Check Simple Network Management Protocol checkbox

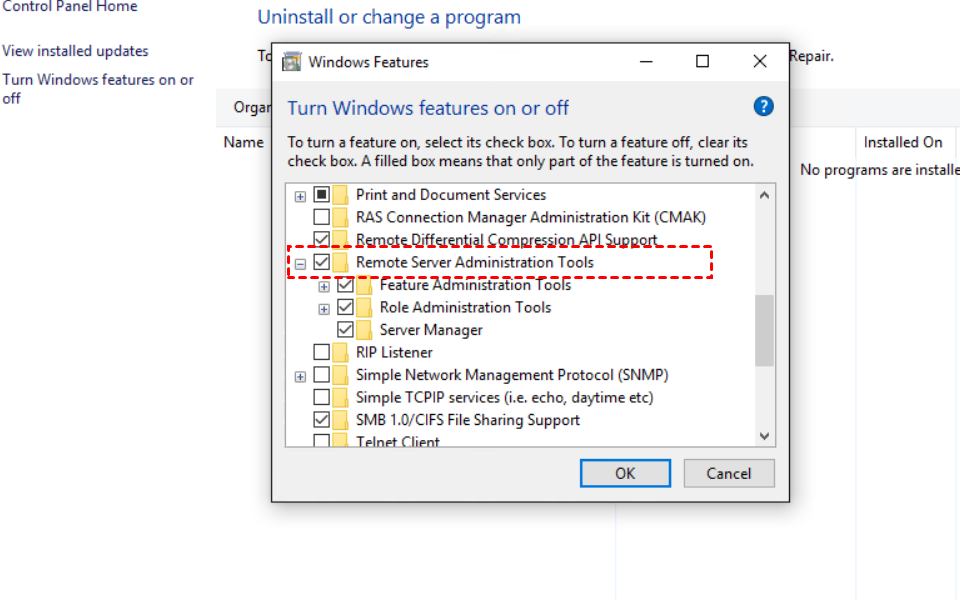pos(321,375)
